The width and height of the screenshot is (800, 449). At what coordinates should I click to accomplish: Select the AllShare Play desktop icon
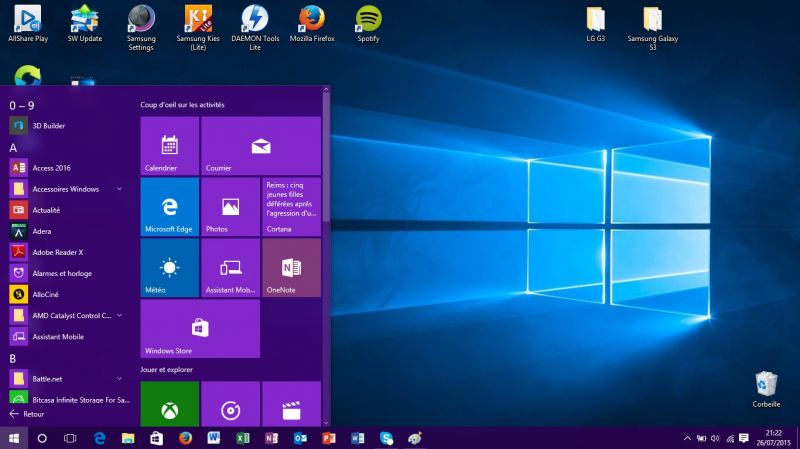tap(28, 23)
